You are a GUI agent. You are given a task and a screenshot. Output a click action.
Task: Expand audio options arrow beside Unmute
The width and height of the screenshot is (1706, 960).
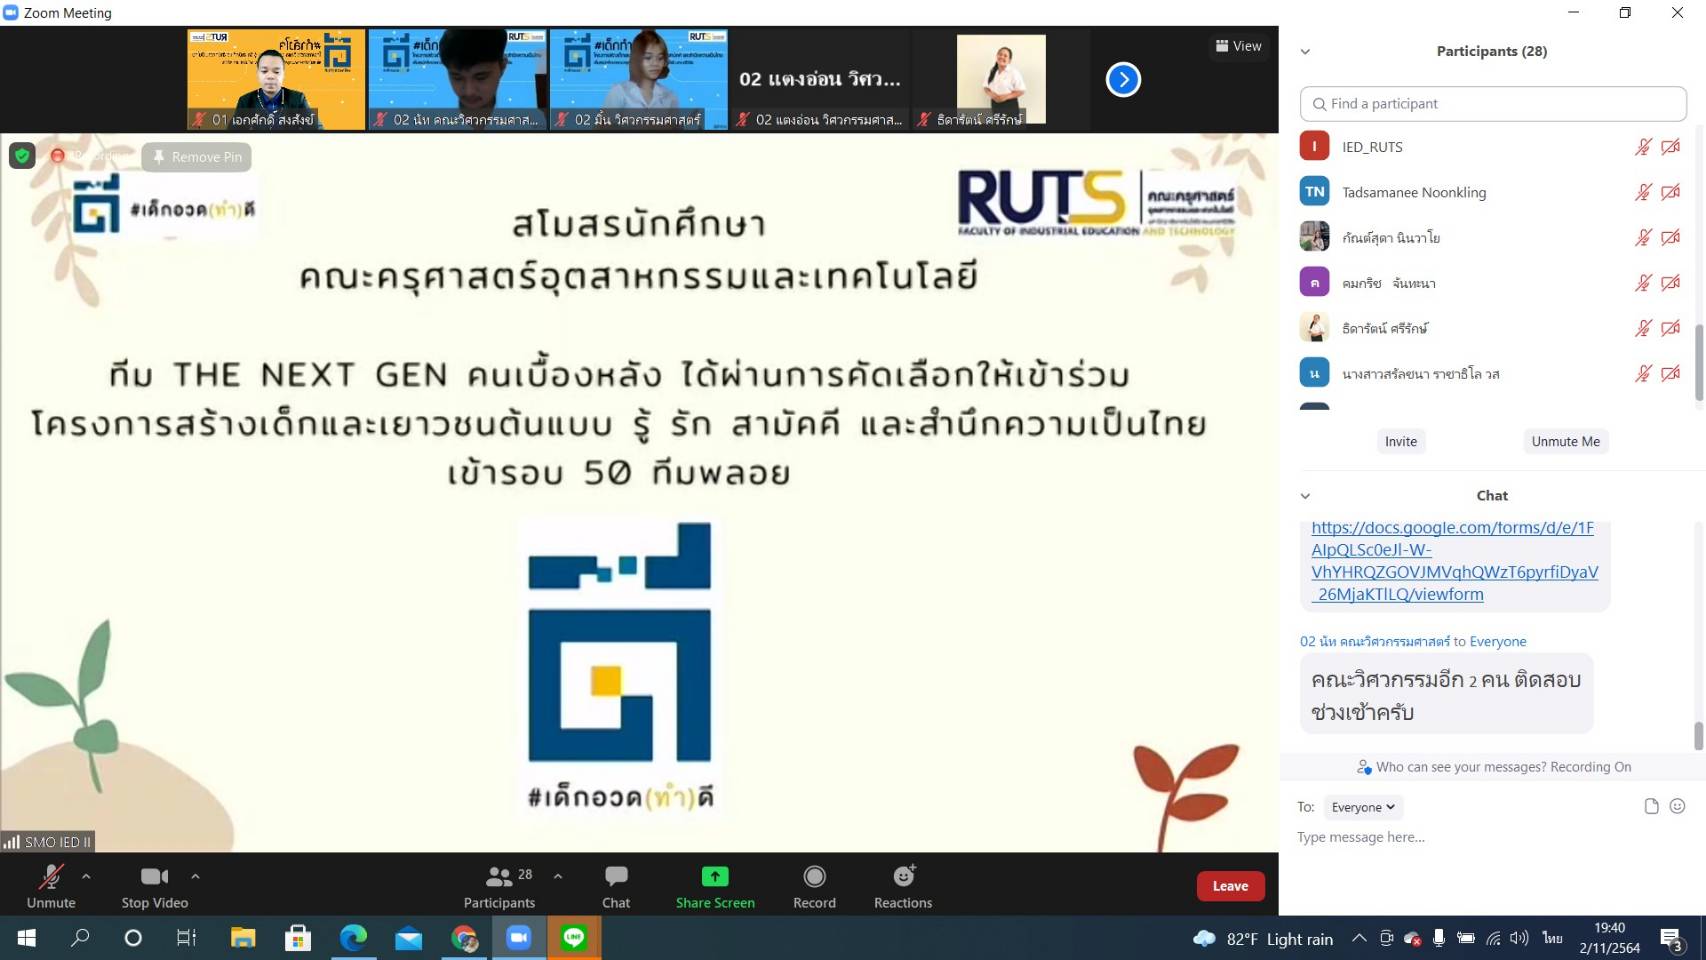click(87, 876)
